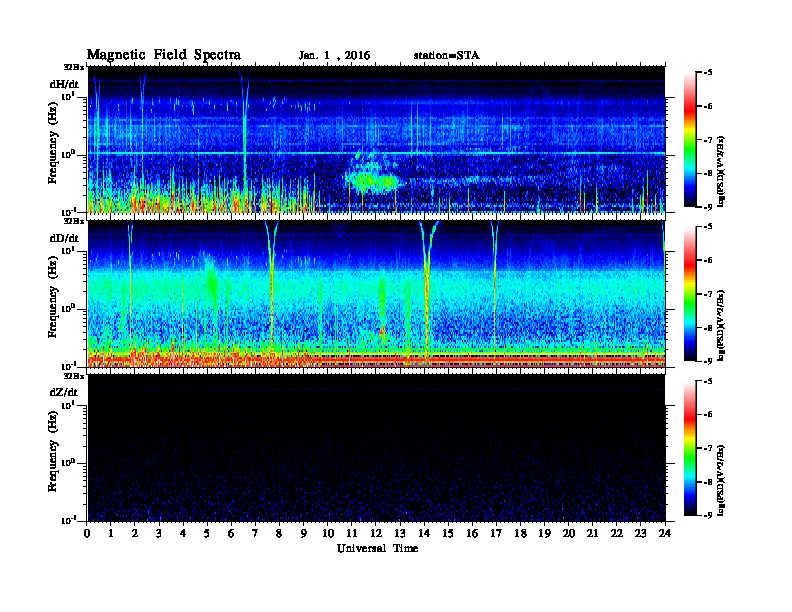Click hour tick label "2" on time axis

pos(135,533)
